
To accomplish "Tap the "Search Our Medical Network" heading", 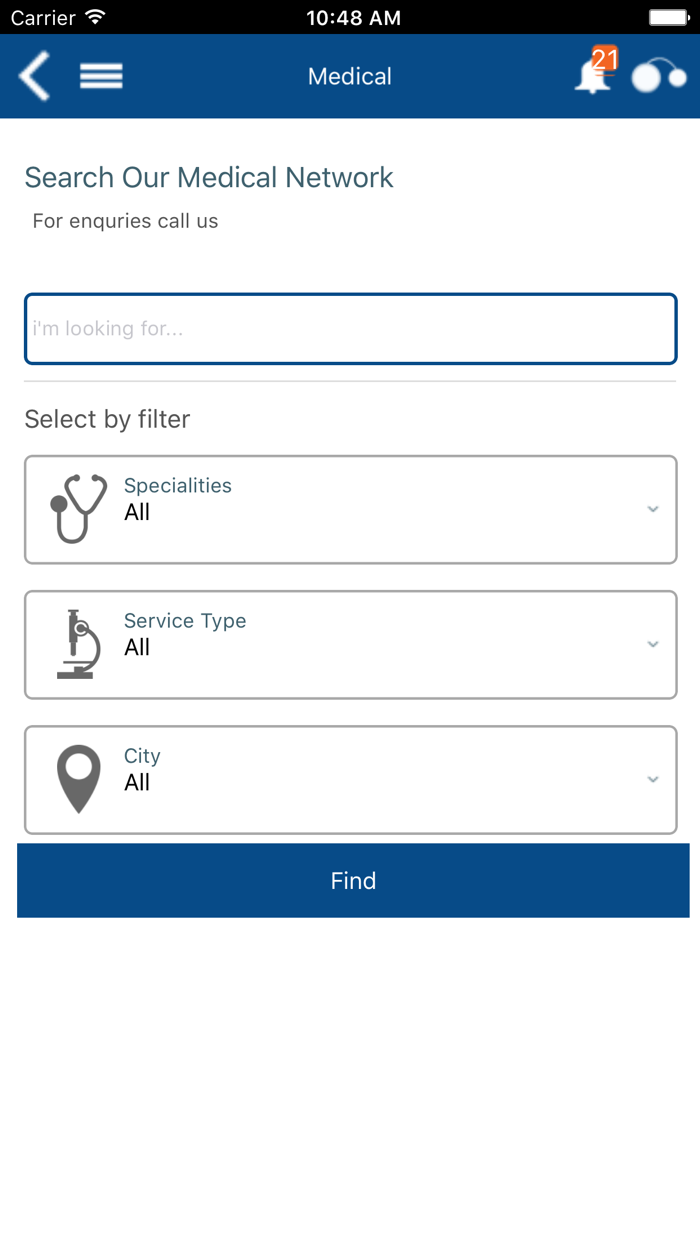I will [x=209, y=177].
